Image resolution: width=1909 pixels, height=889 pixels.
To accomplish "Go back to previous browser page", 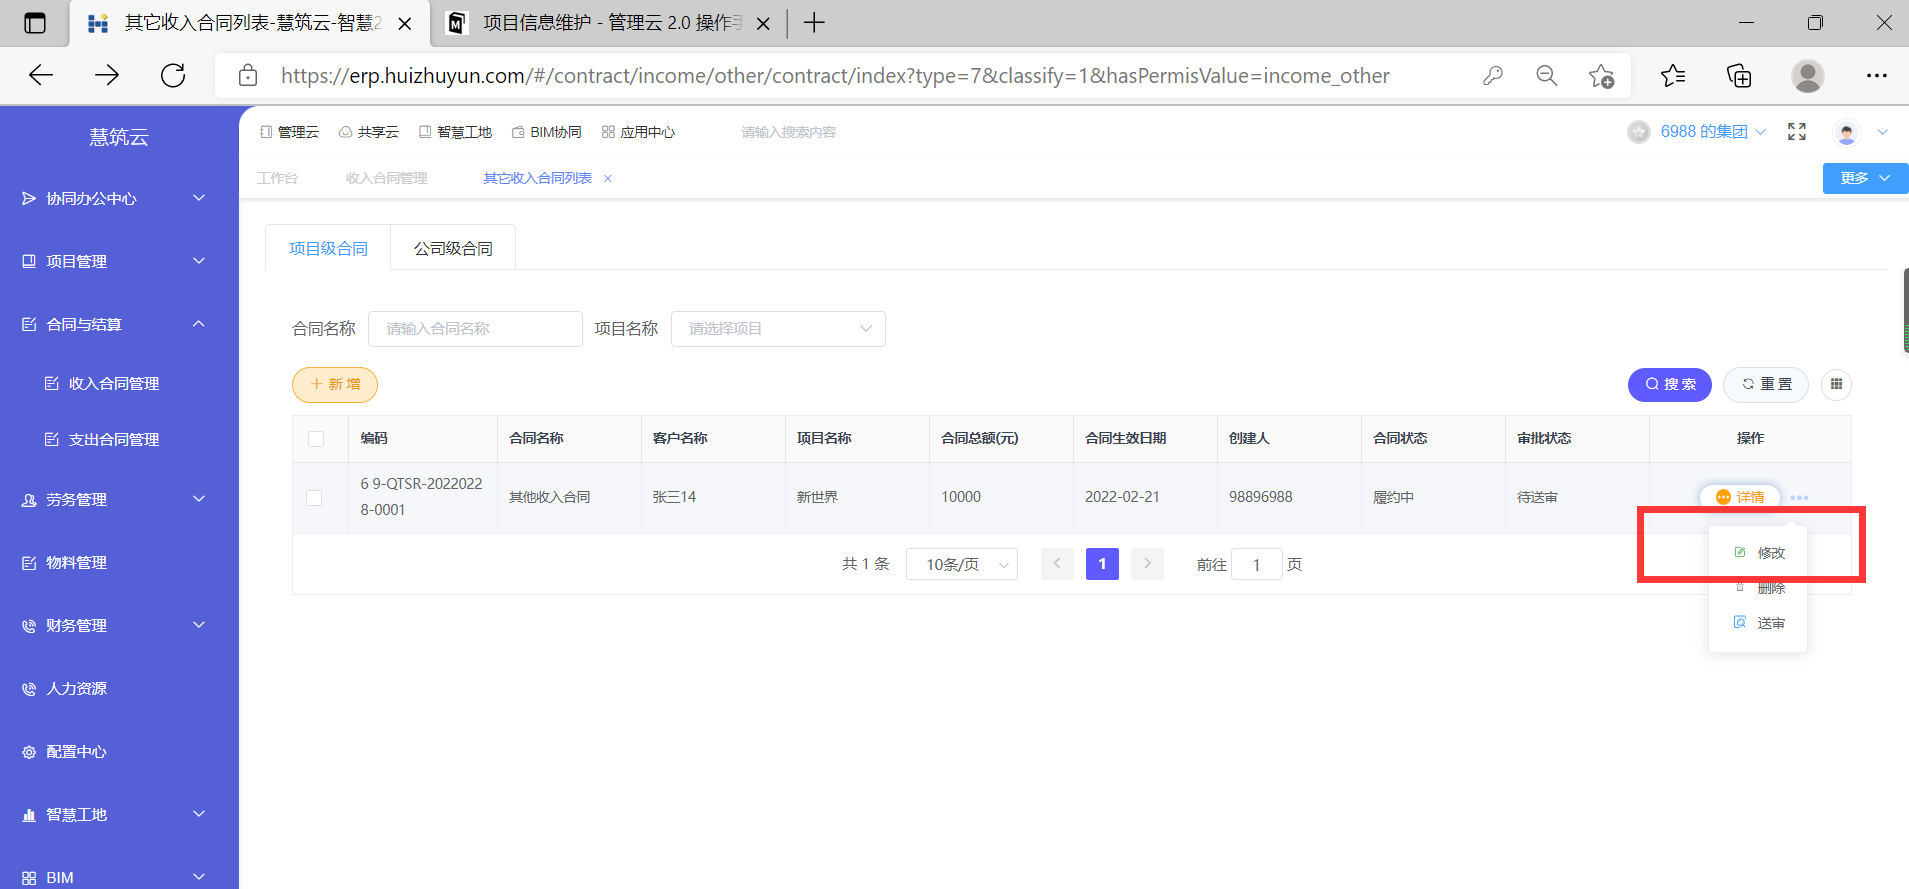I will click(41, 75).
